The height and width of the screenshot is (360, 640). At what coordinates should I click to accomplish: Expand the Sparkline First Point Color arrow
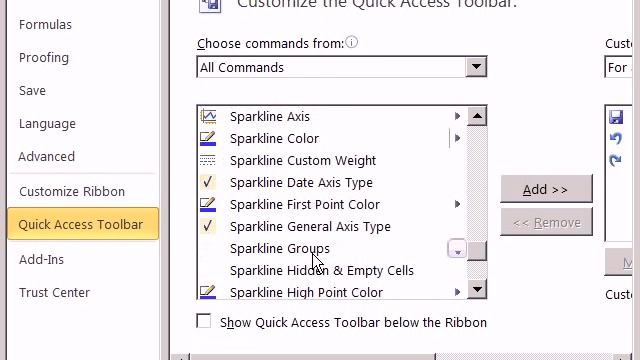coord(458,204)
